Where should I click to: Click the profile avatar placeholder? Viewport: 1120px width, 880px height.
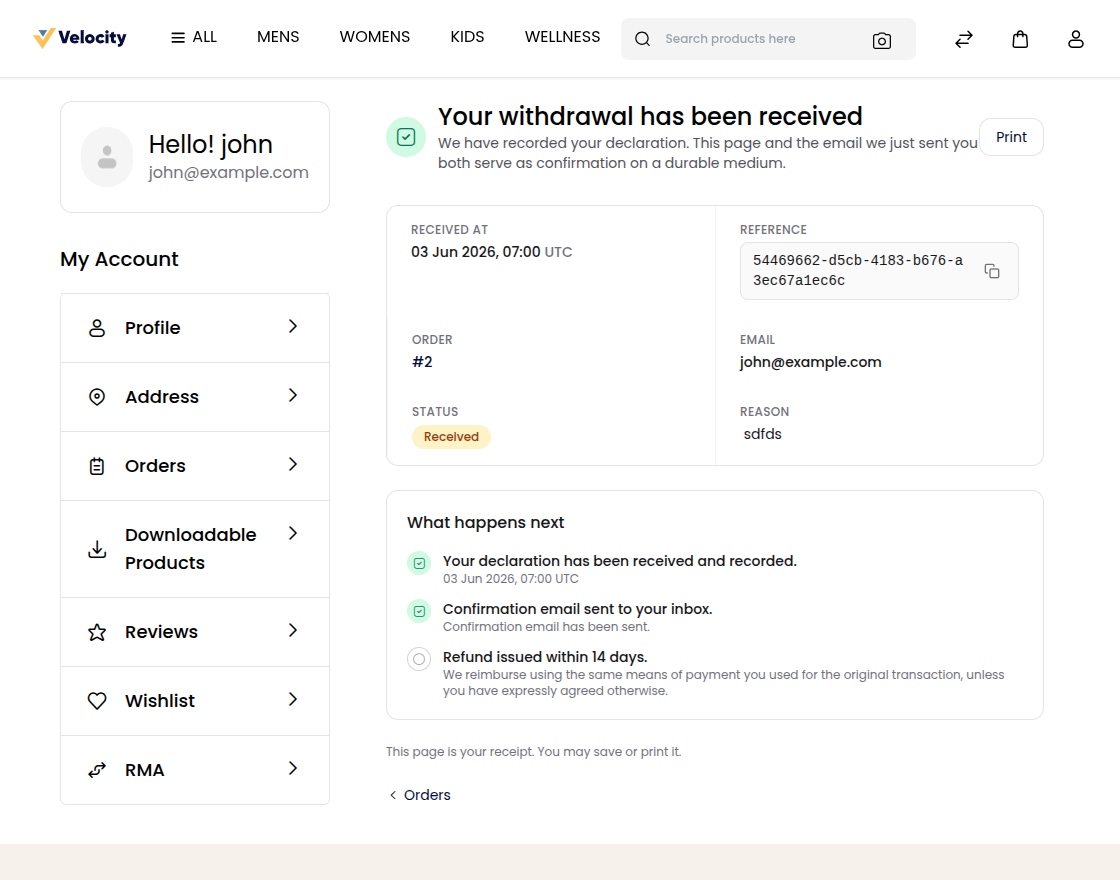tap(107, 157)
